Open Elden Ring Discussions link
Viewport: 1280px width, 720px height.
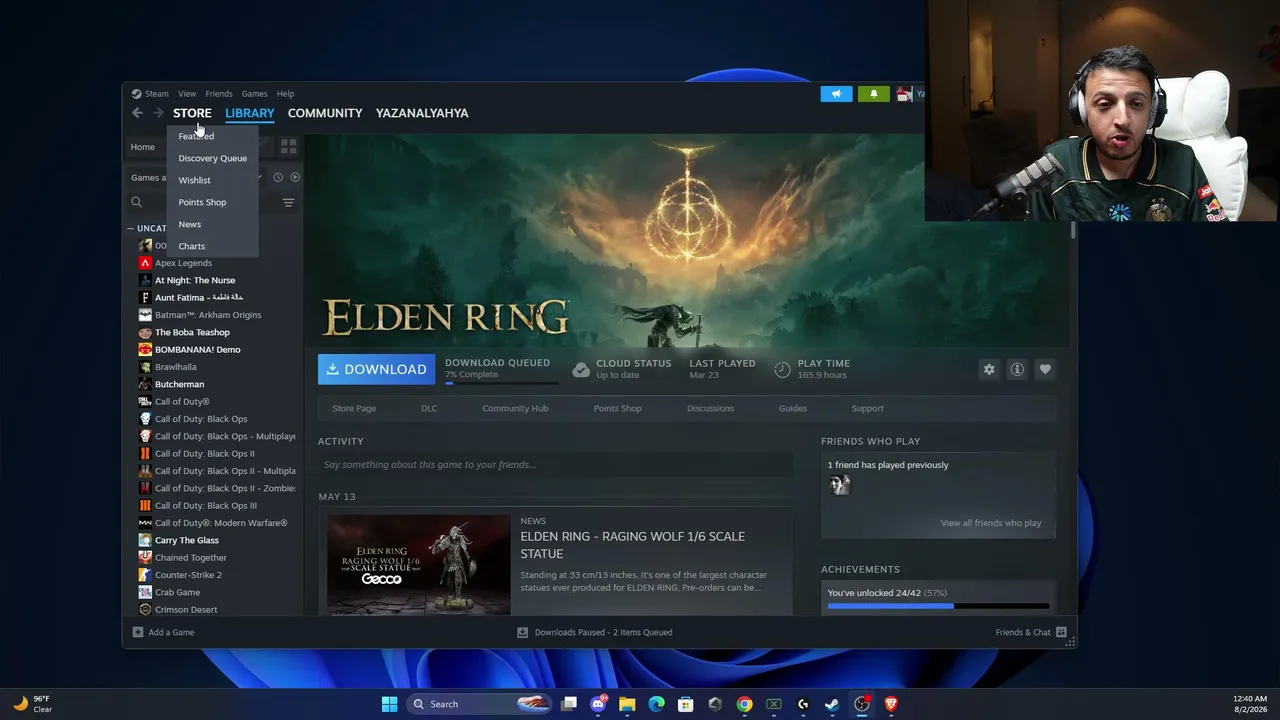pyautogui.click(x=710, y=408)
